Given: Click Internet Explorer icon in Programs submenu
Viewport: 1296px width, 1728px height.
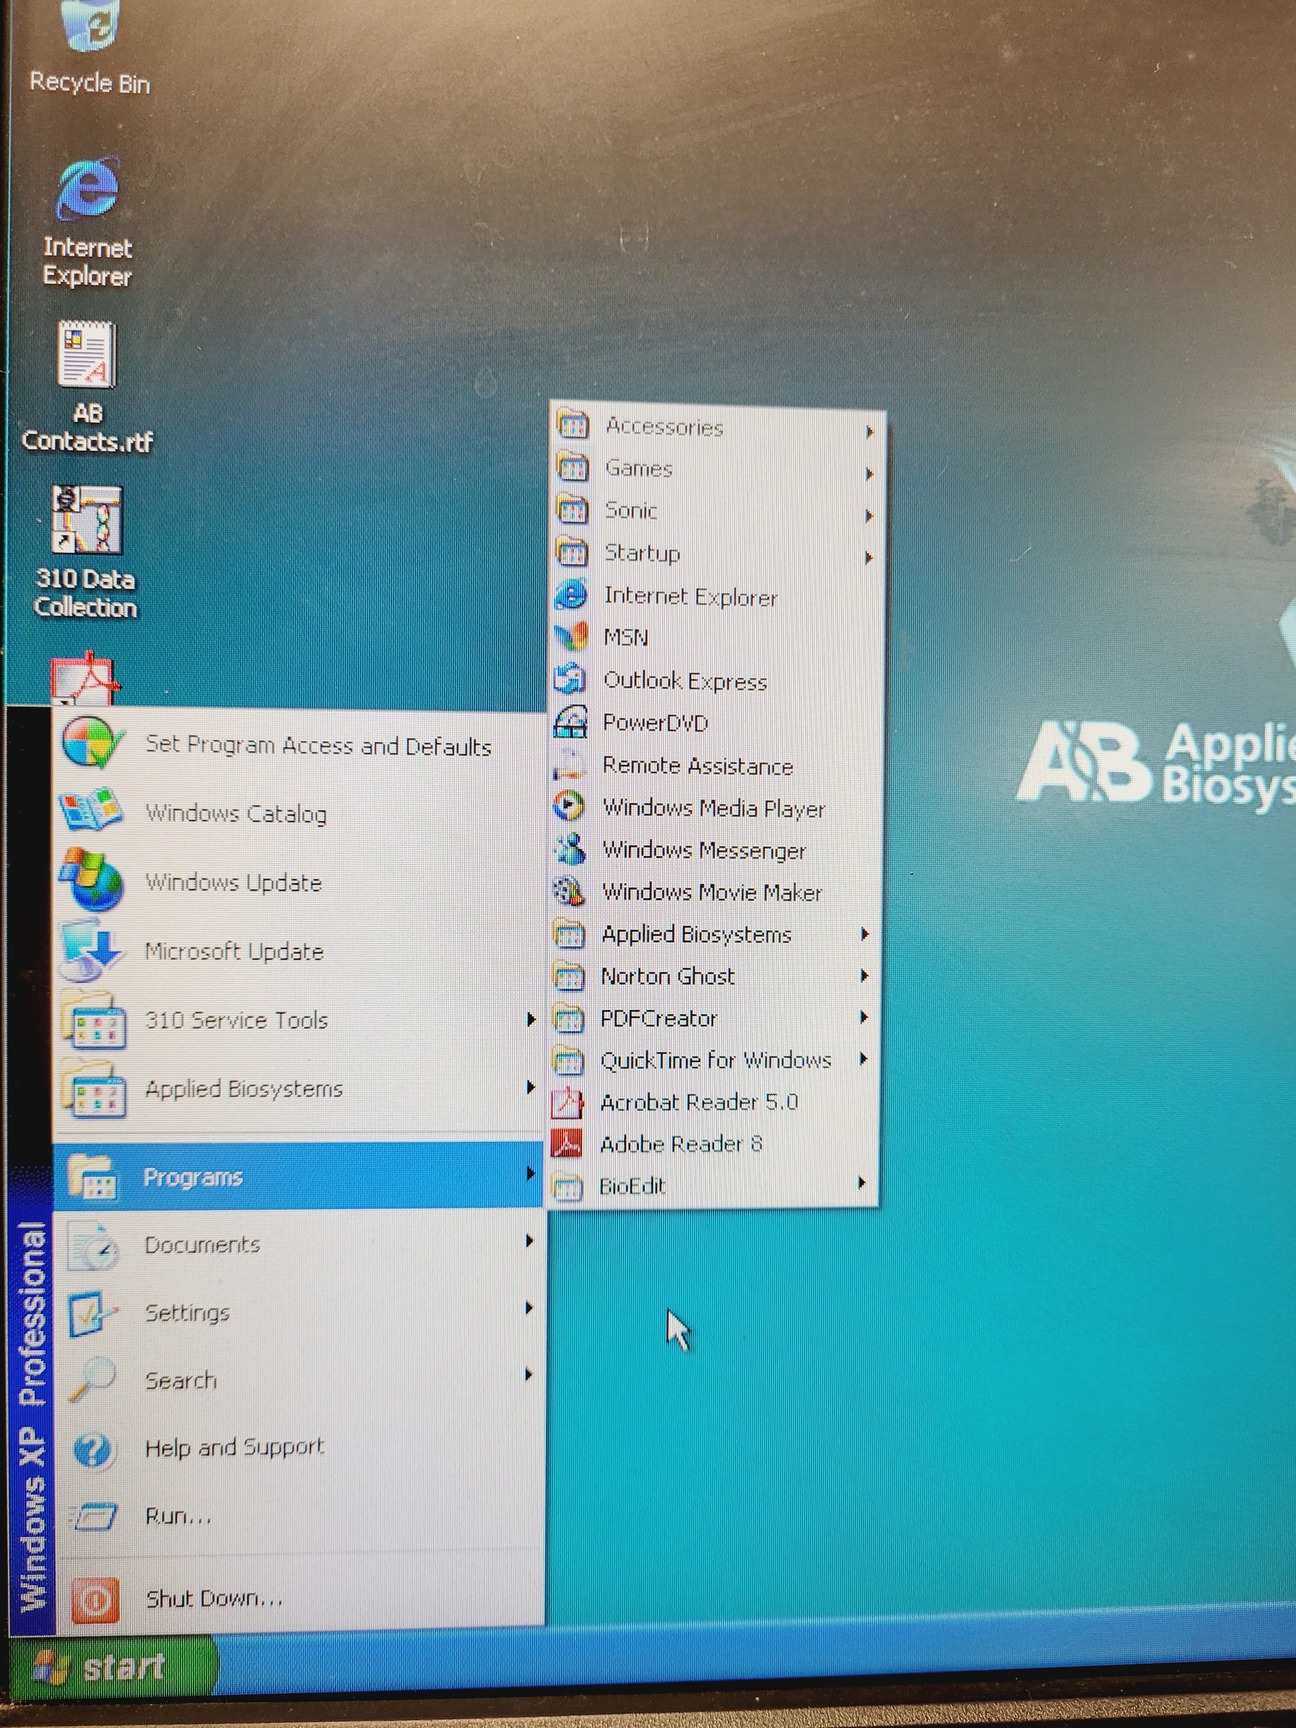Looking at the screenshot, I should coord(571,595).
